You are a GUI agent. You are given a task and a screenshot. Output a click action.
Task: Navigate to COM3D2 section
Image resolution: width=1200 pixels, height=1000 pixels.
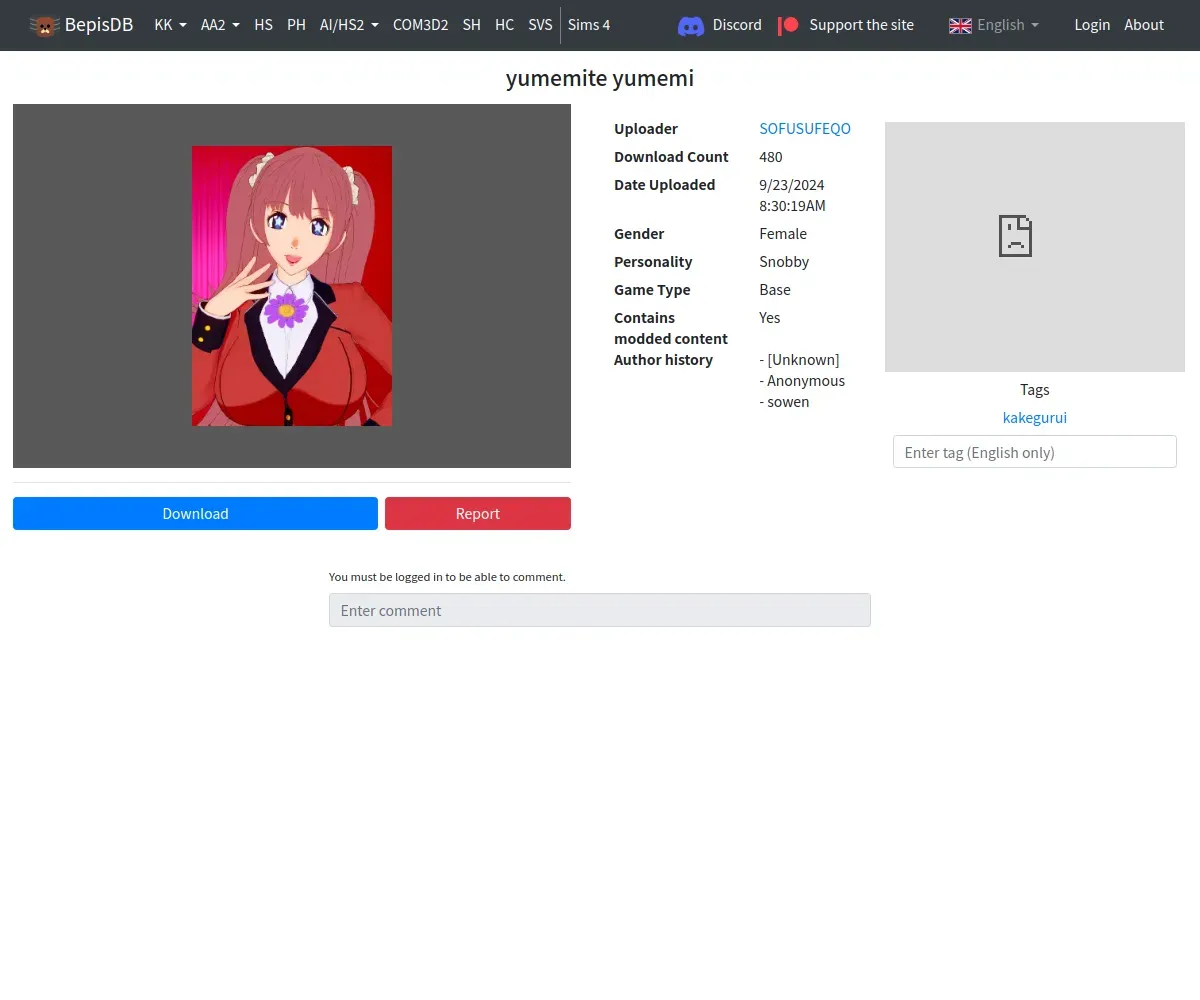tap(420, 25)
